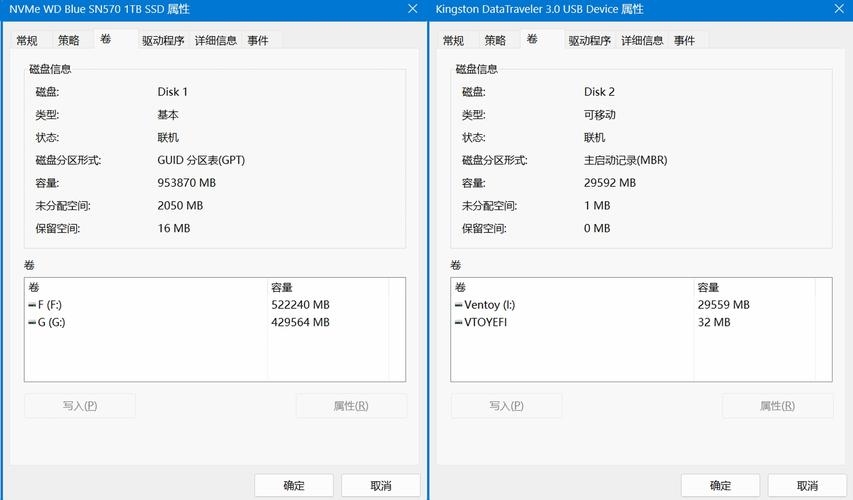
Task: Select the VTOYEFI volume row
Action: click(x=641, y=322)
